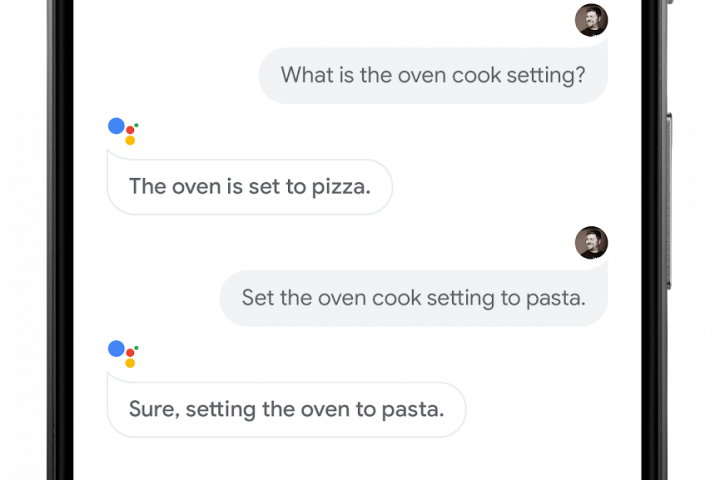Click the word "Sure" in the last reply
The image size is (720, 480).
[x=150, y=409]
